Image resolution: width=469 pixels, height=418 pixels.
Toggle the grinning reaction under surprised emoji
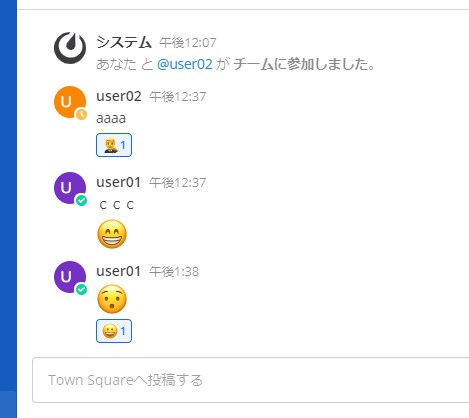coord(114,331)
